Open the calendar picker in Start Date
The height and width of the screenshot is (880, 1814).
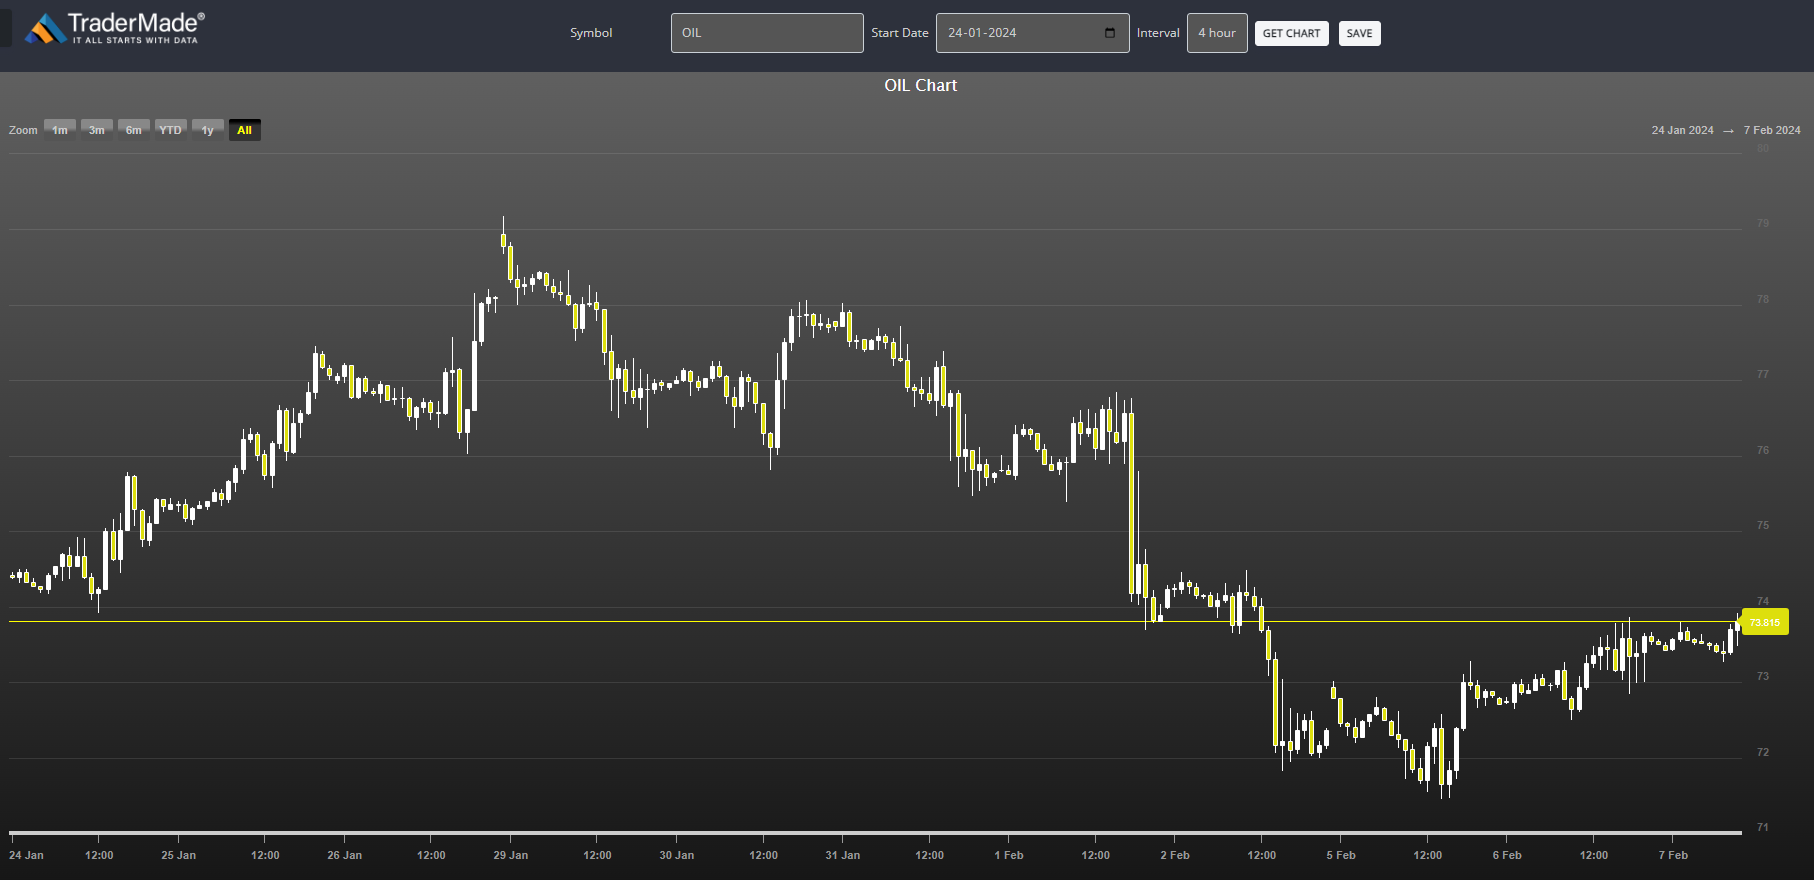[1110, 33]
